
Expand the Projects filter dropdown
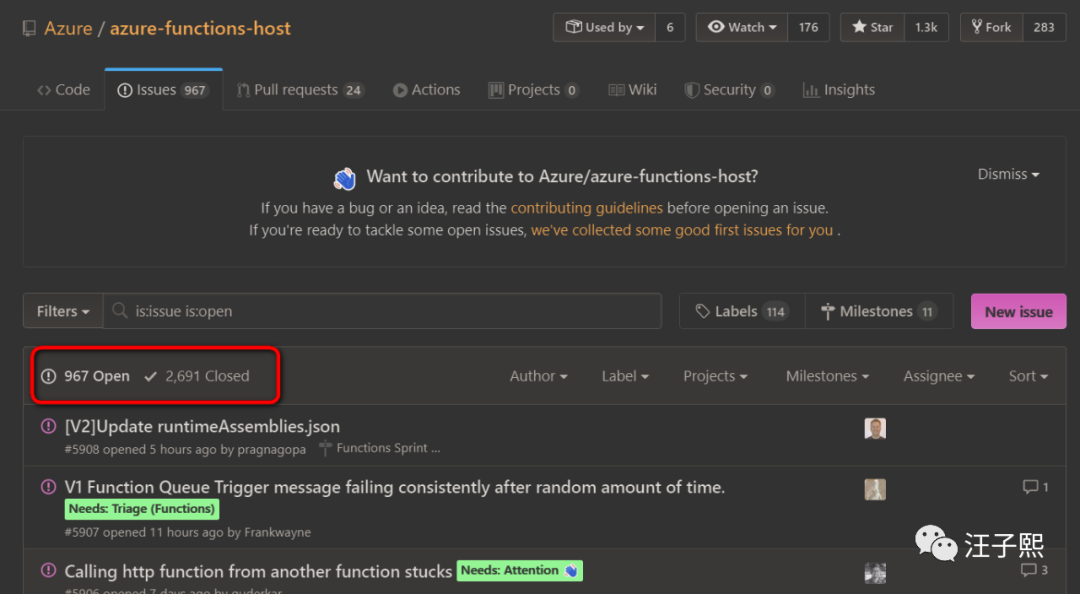tap(715, 376)
